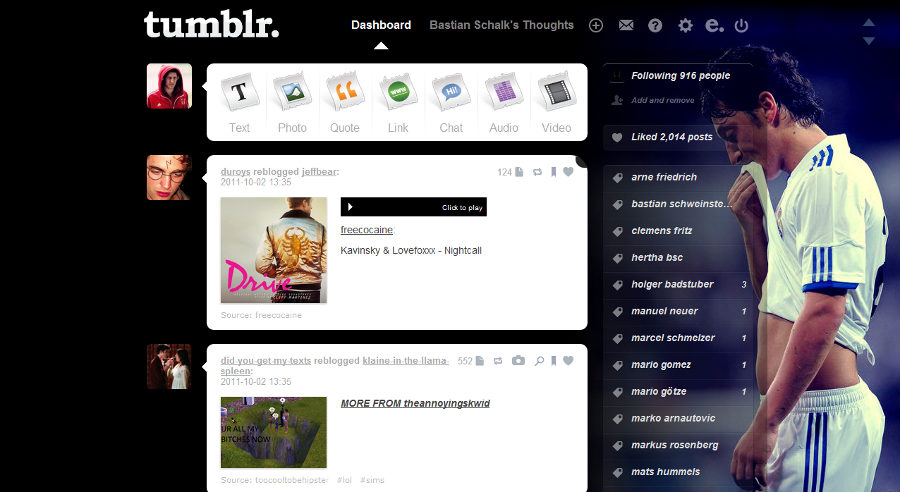Open the #lol tag

pyautogui.click(x=344, y=480)
